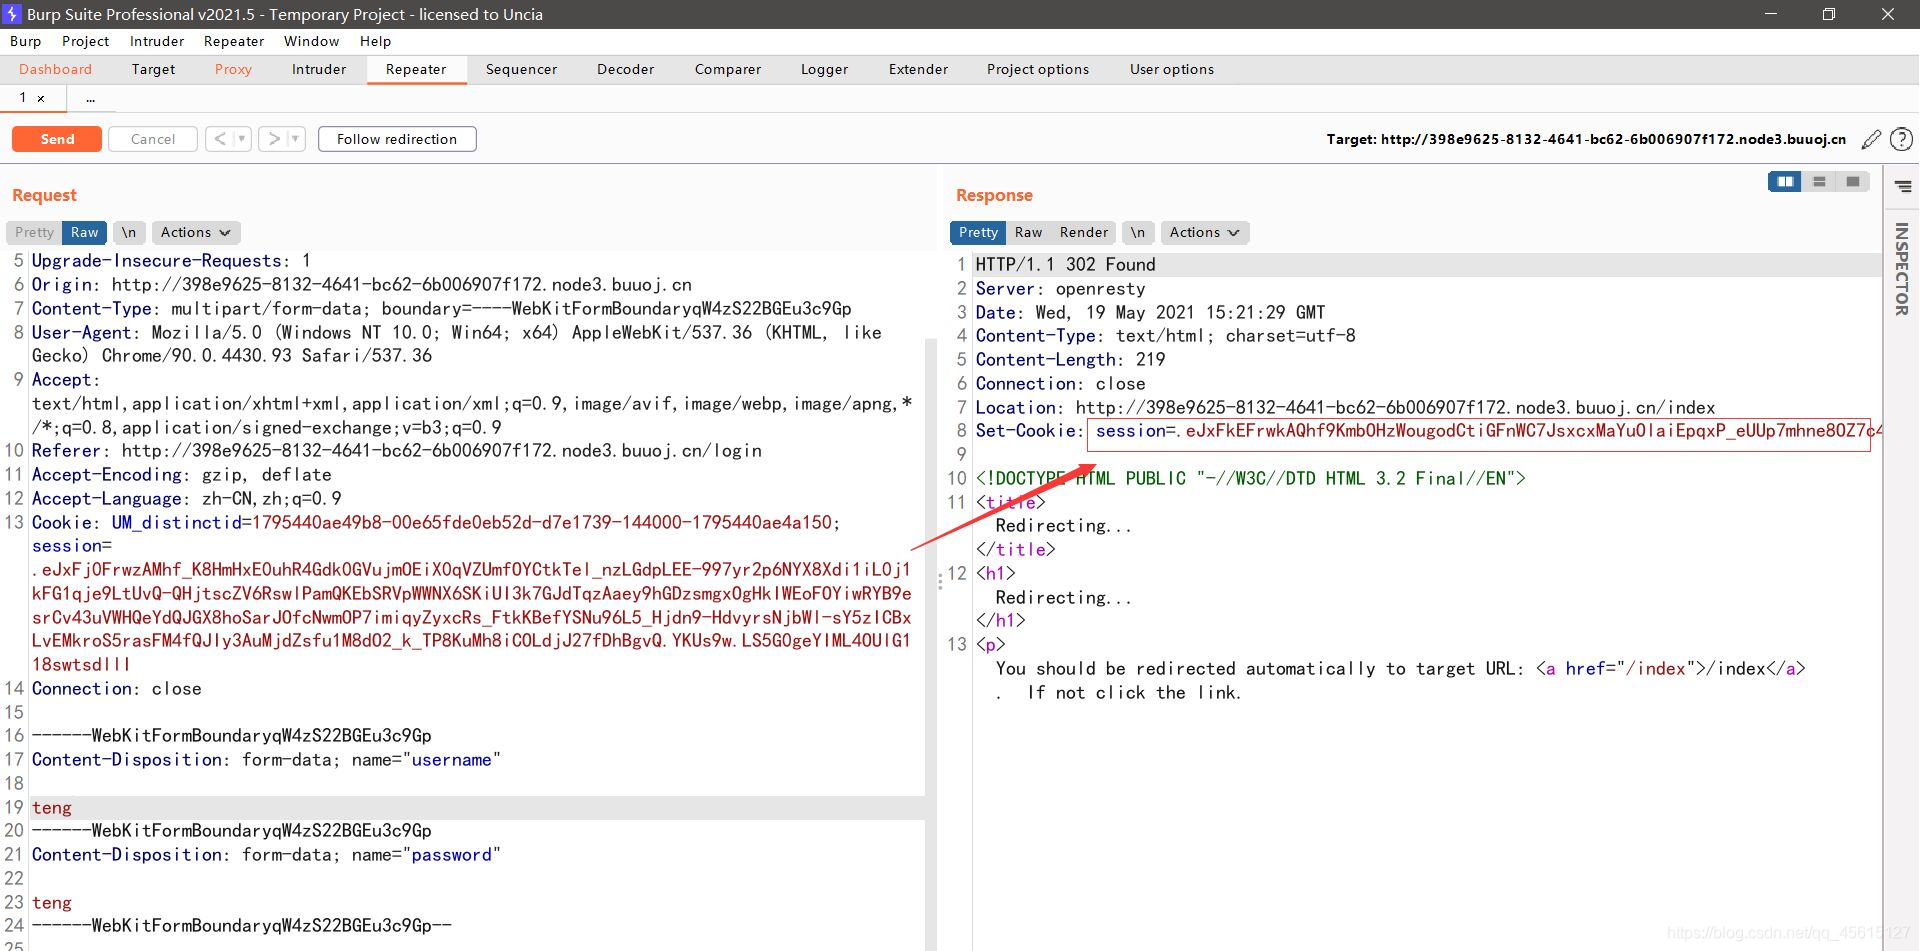
Task: Open Inspector panel hamburger icon
Action: (1903, 187)
